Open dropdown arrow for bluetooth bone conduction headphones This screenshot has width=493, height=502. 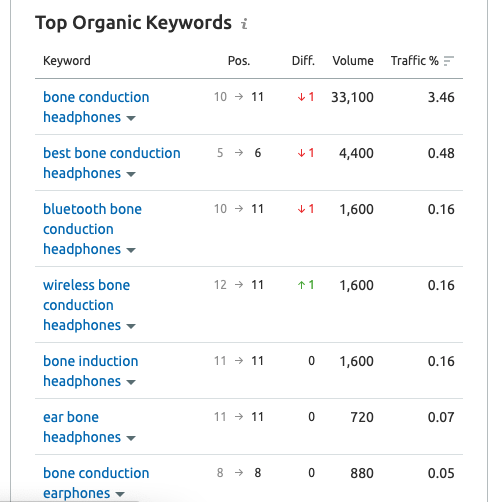pyautogui.click(x=131, y=250)
